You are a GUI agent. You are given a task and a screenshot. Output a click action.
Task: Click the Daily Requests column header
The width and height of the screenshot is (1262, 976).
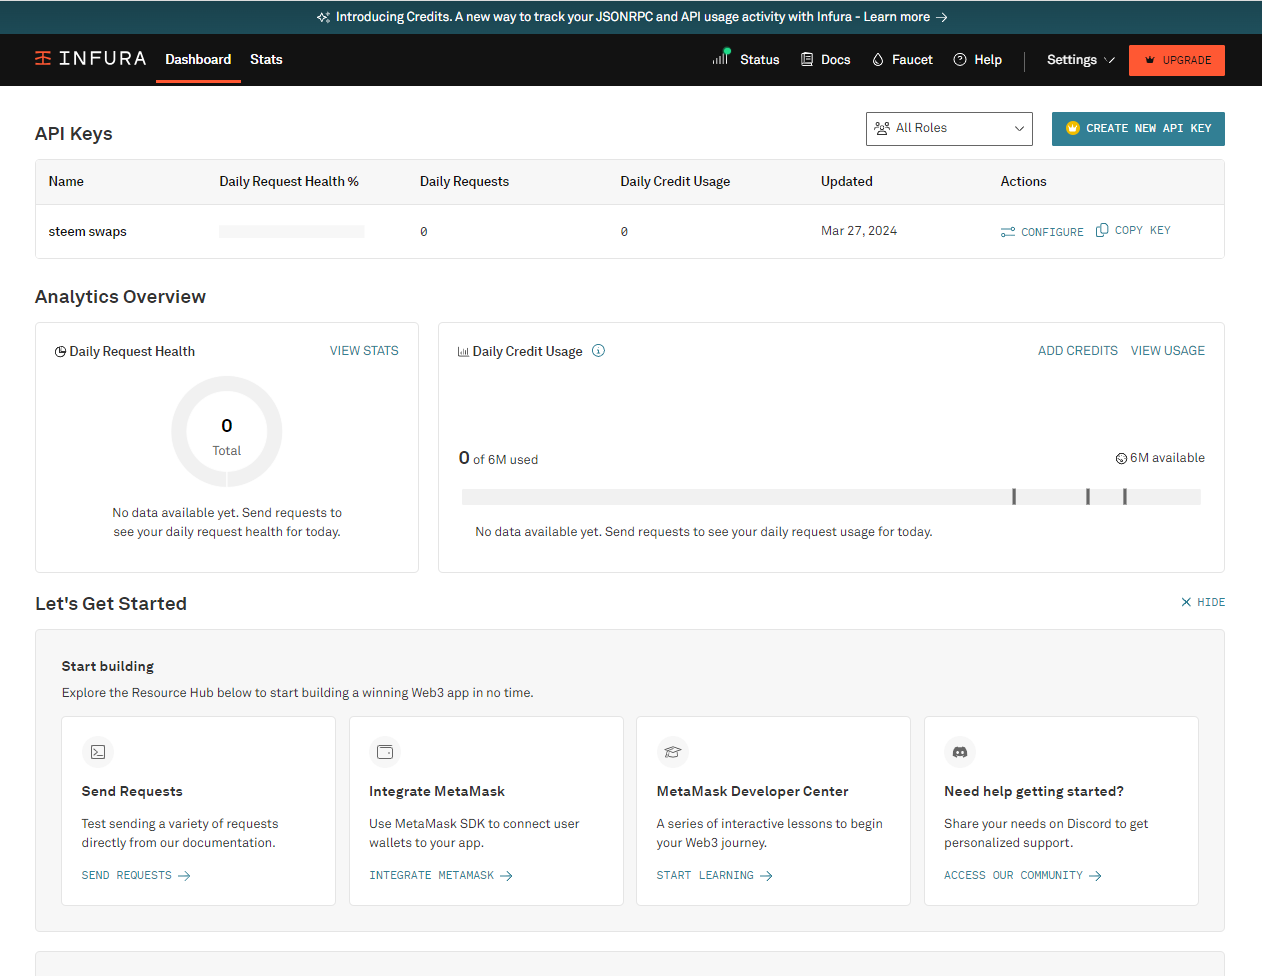(464, 182)
